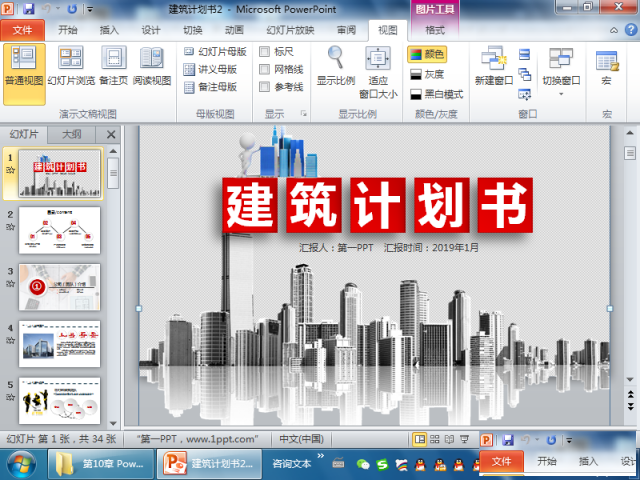640x480 pixels.
Task: Go to previous slide double-arrow button
Action: 630,394
